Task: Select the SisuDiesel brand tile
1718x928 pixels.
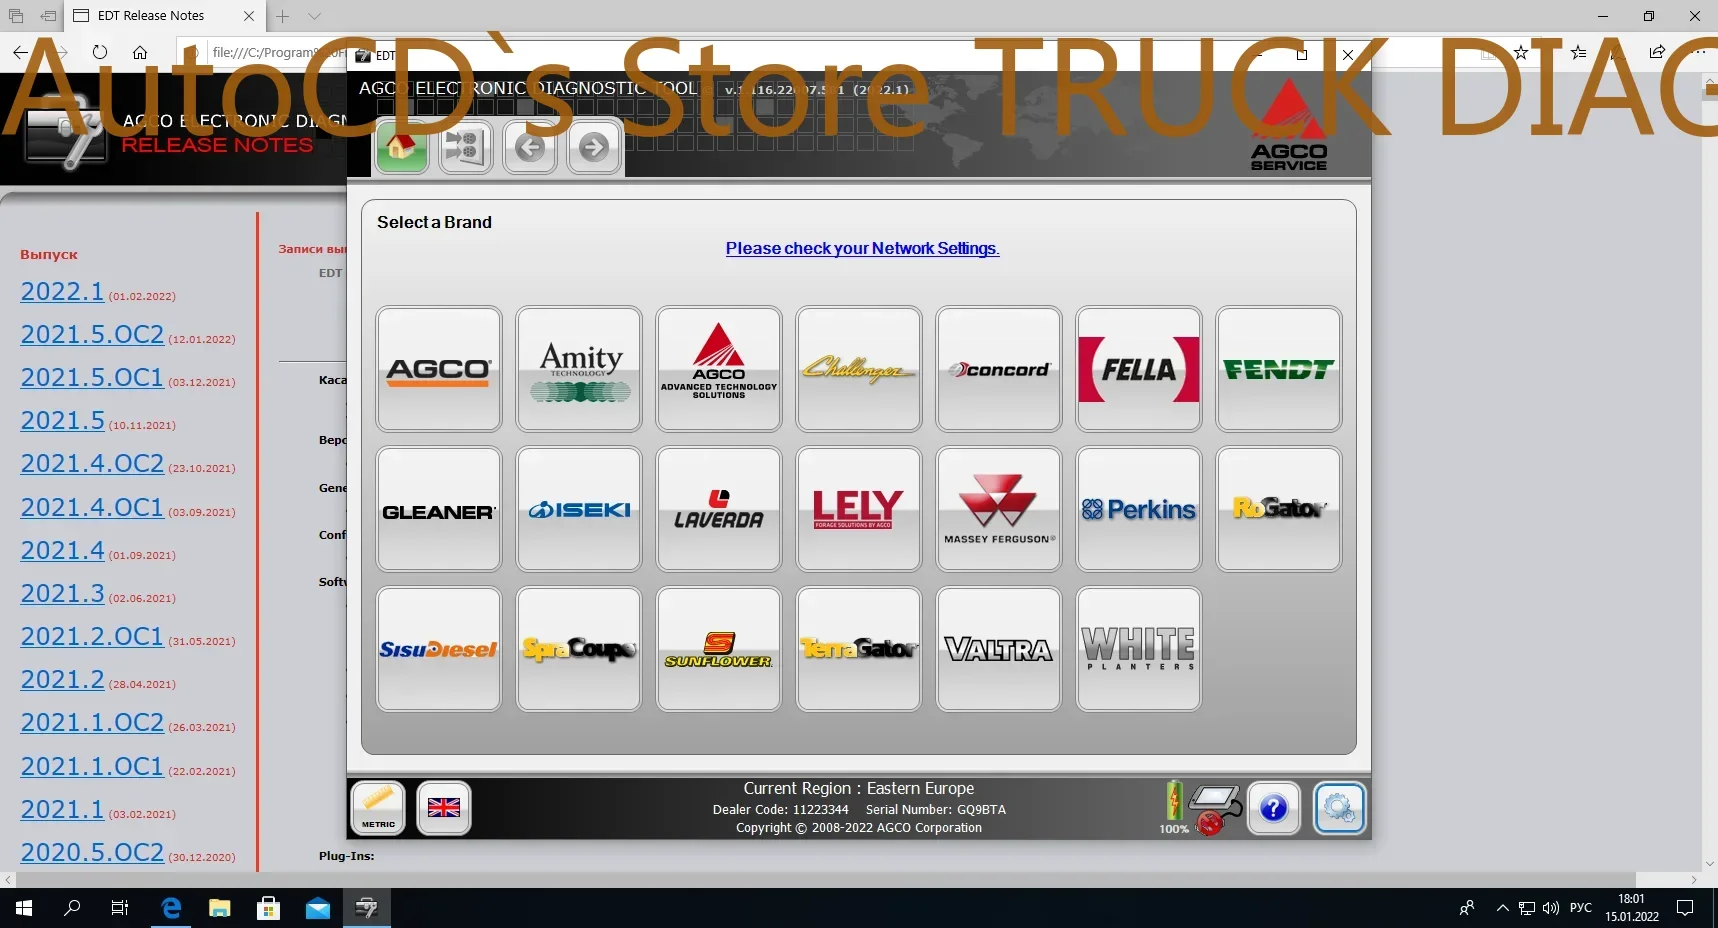Action: [x=439, y=649]
